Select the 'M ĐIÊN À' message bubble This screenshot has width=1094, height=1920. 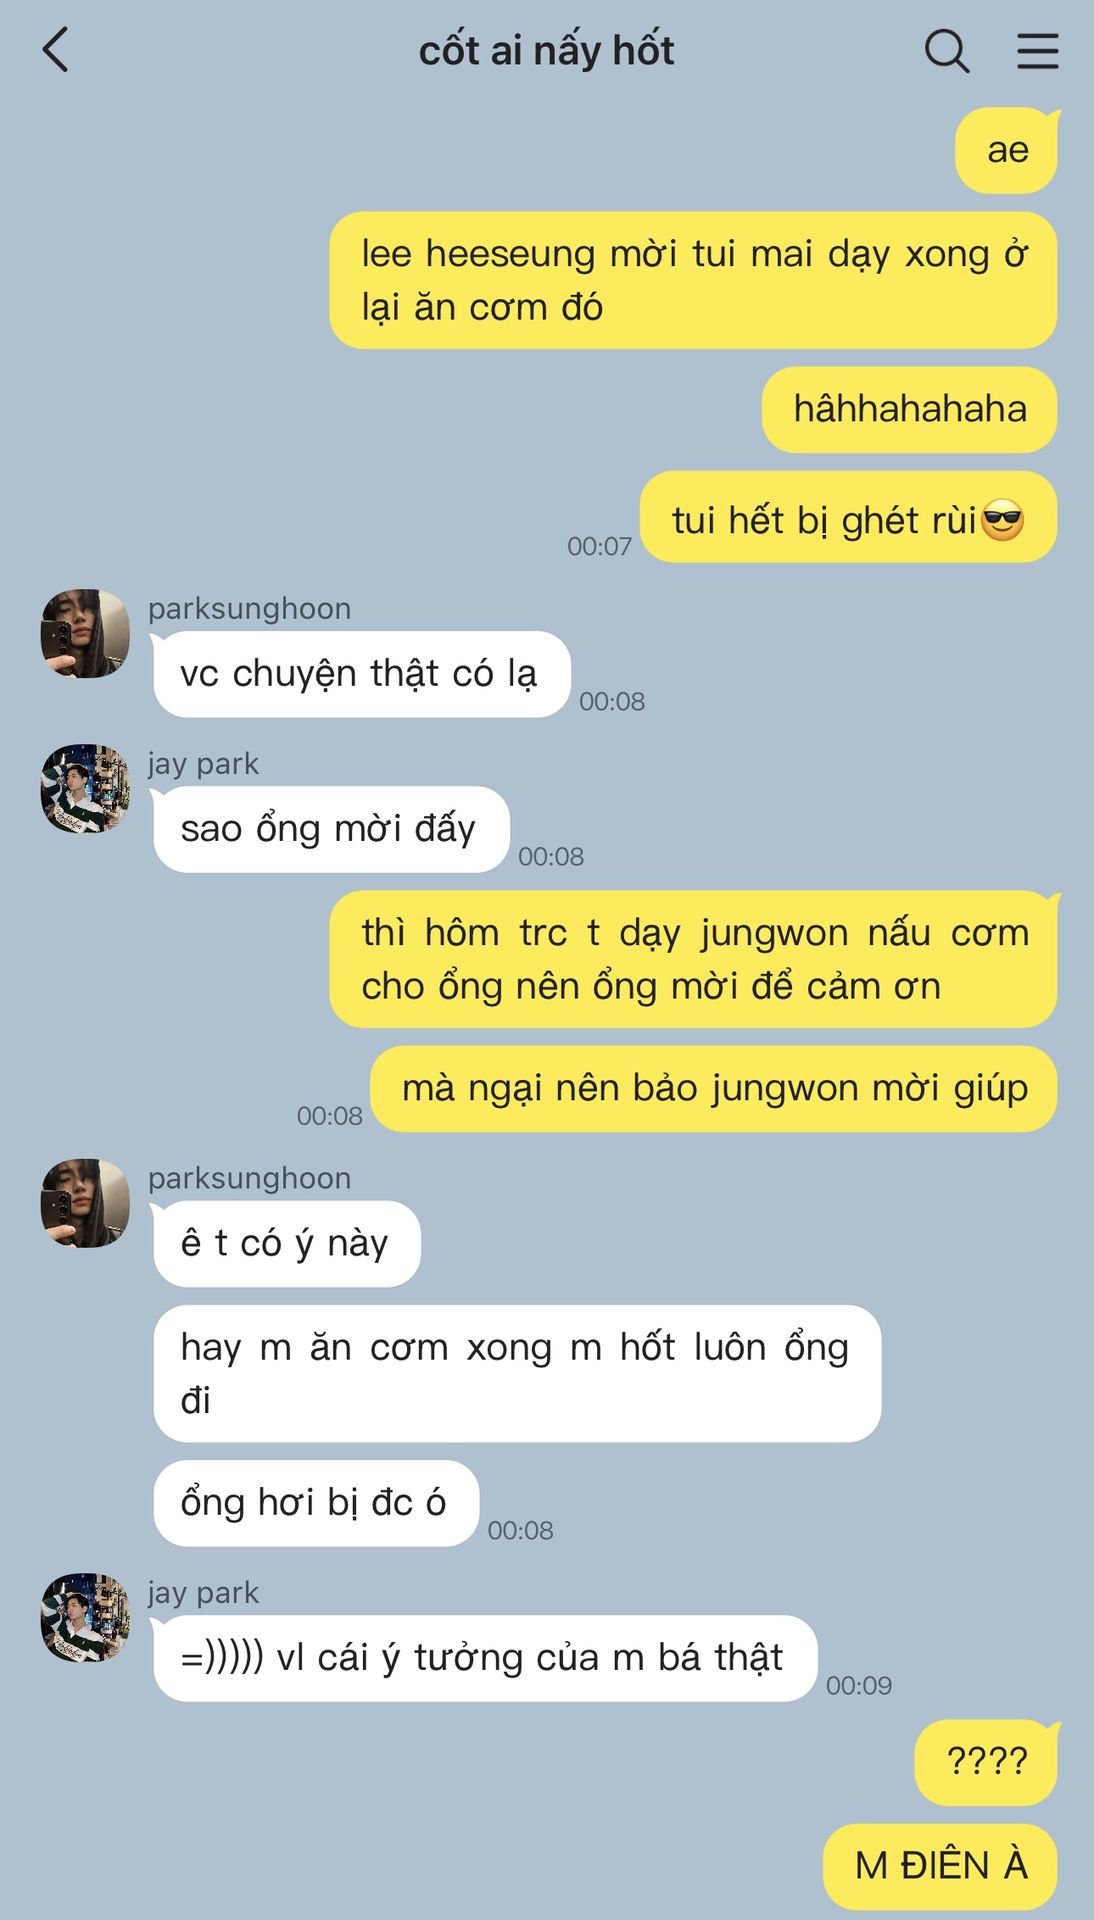tap(940, 1866)
